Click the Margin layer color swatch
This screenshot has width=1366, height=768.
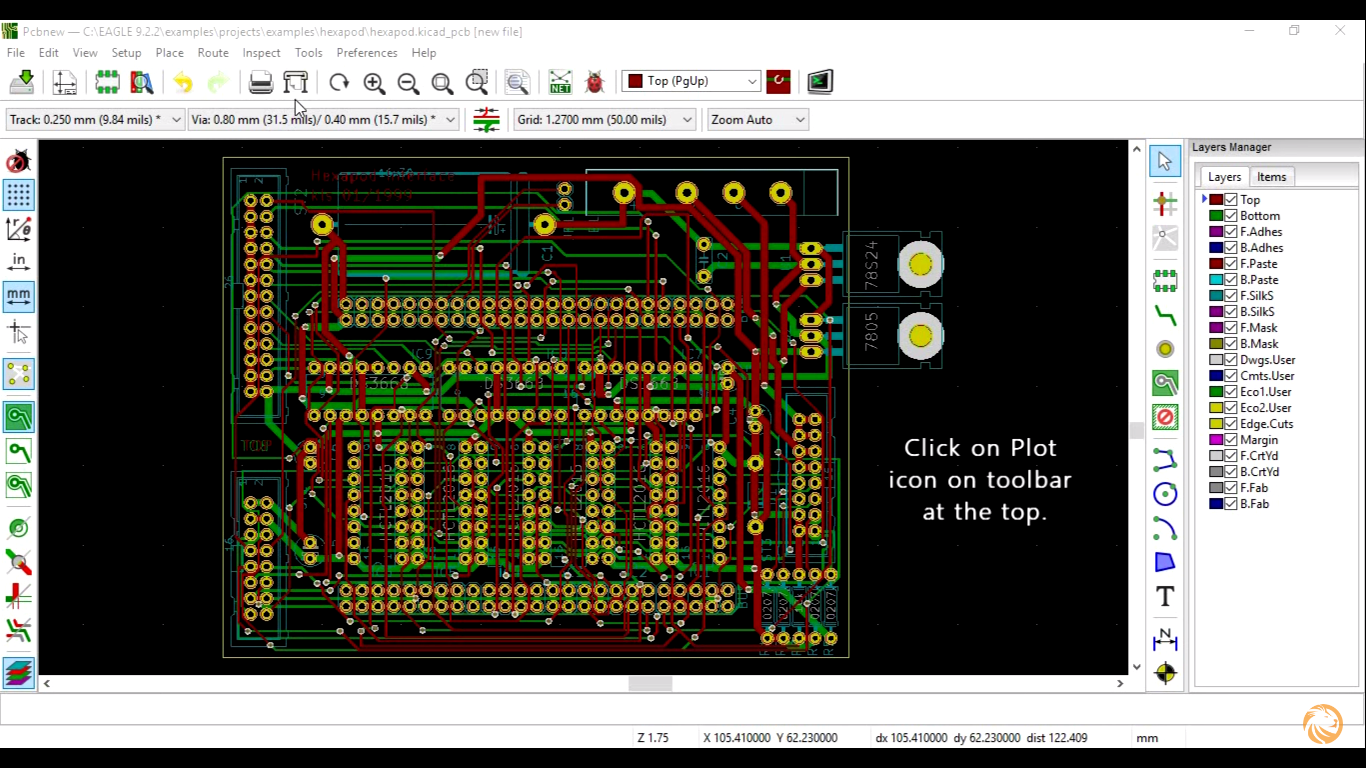click(x=1216, y=440)
